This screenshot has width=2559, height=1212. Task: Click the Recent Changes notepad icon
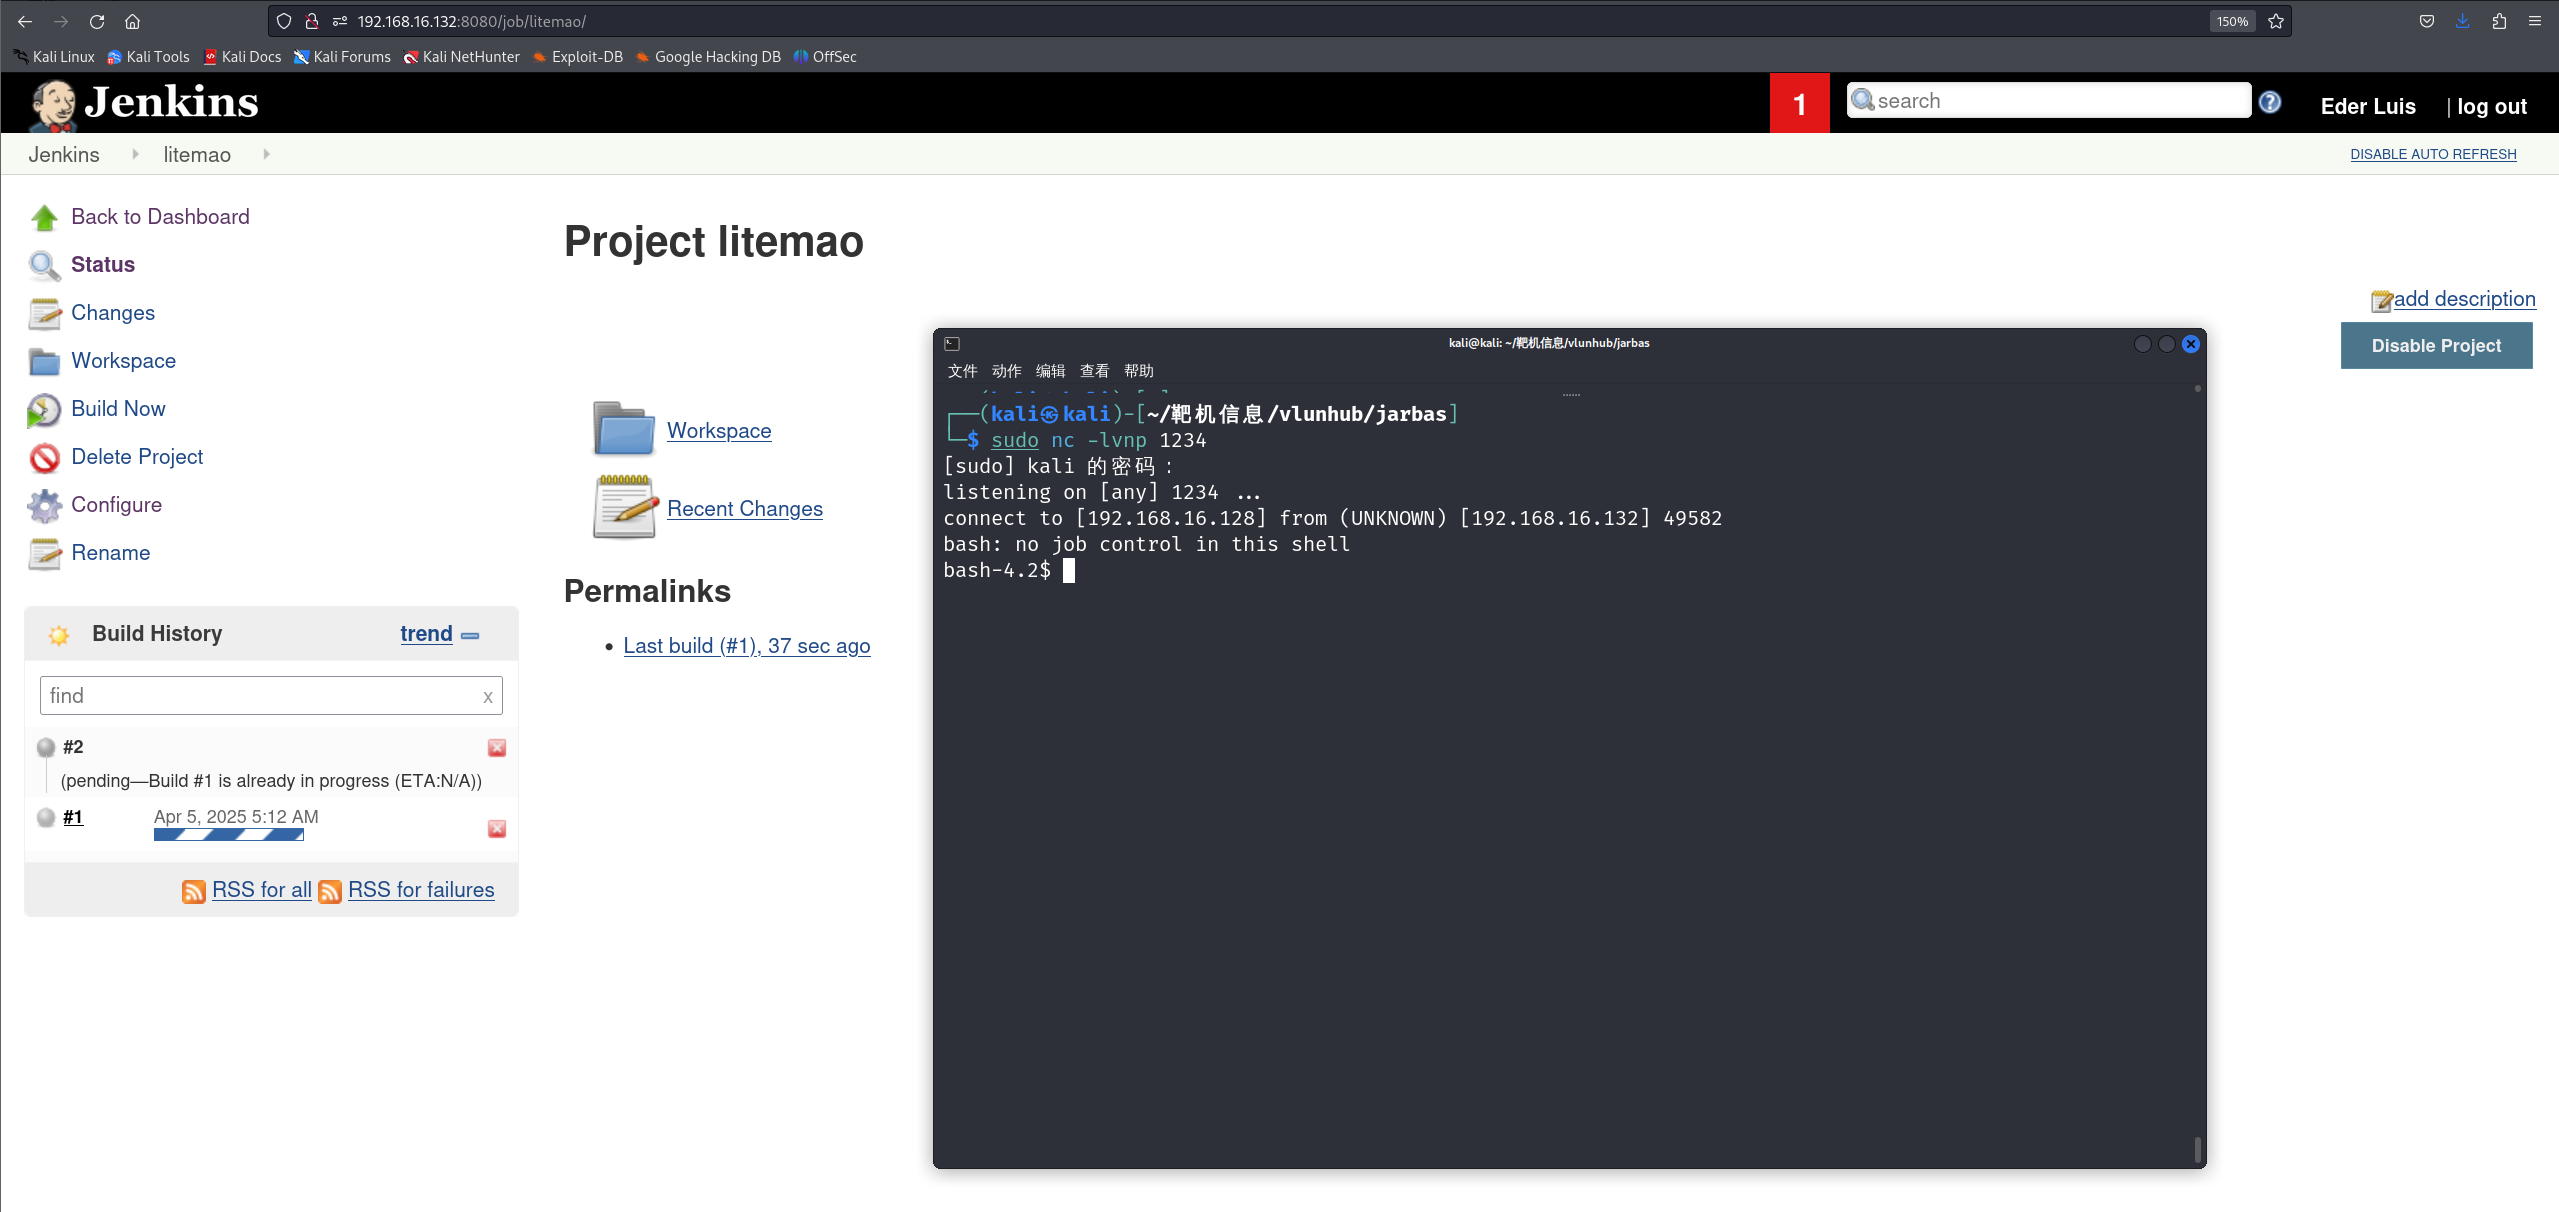click(x=624, y=508)
